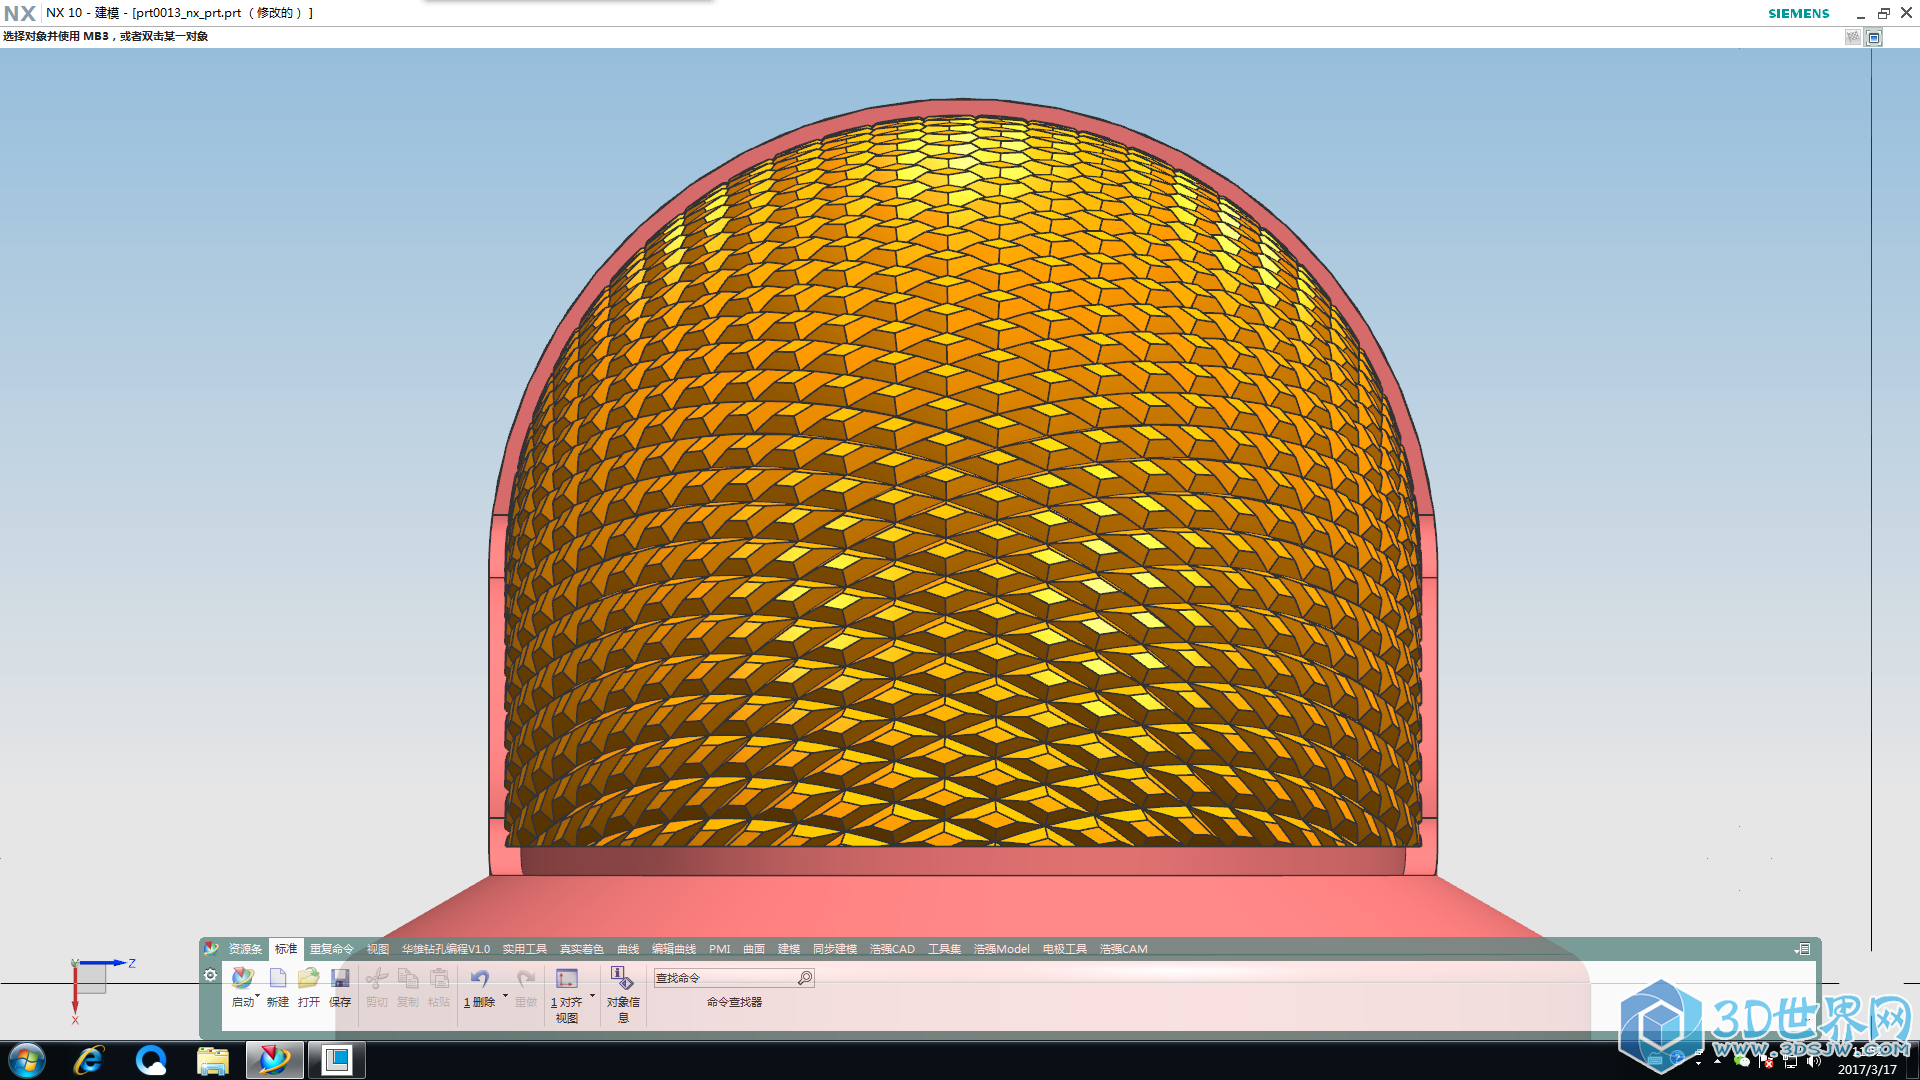Launch Internet Explorer from taskbar
The image size is (1920, 1080).
(89, 1060)
